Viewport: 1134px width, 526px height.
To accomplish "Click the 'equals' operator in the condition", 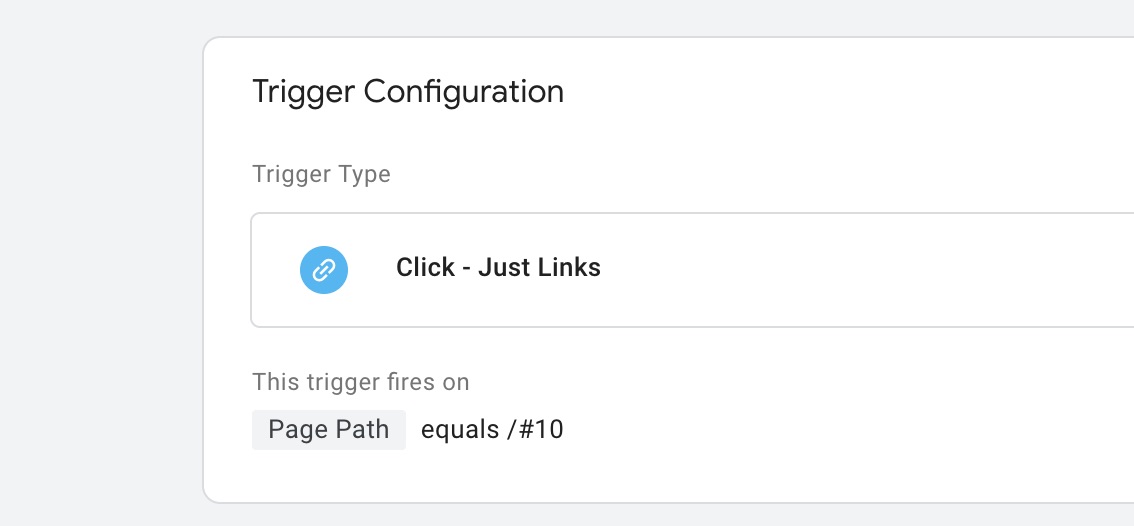I will click(x=460, y=431).
